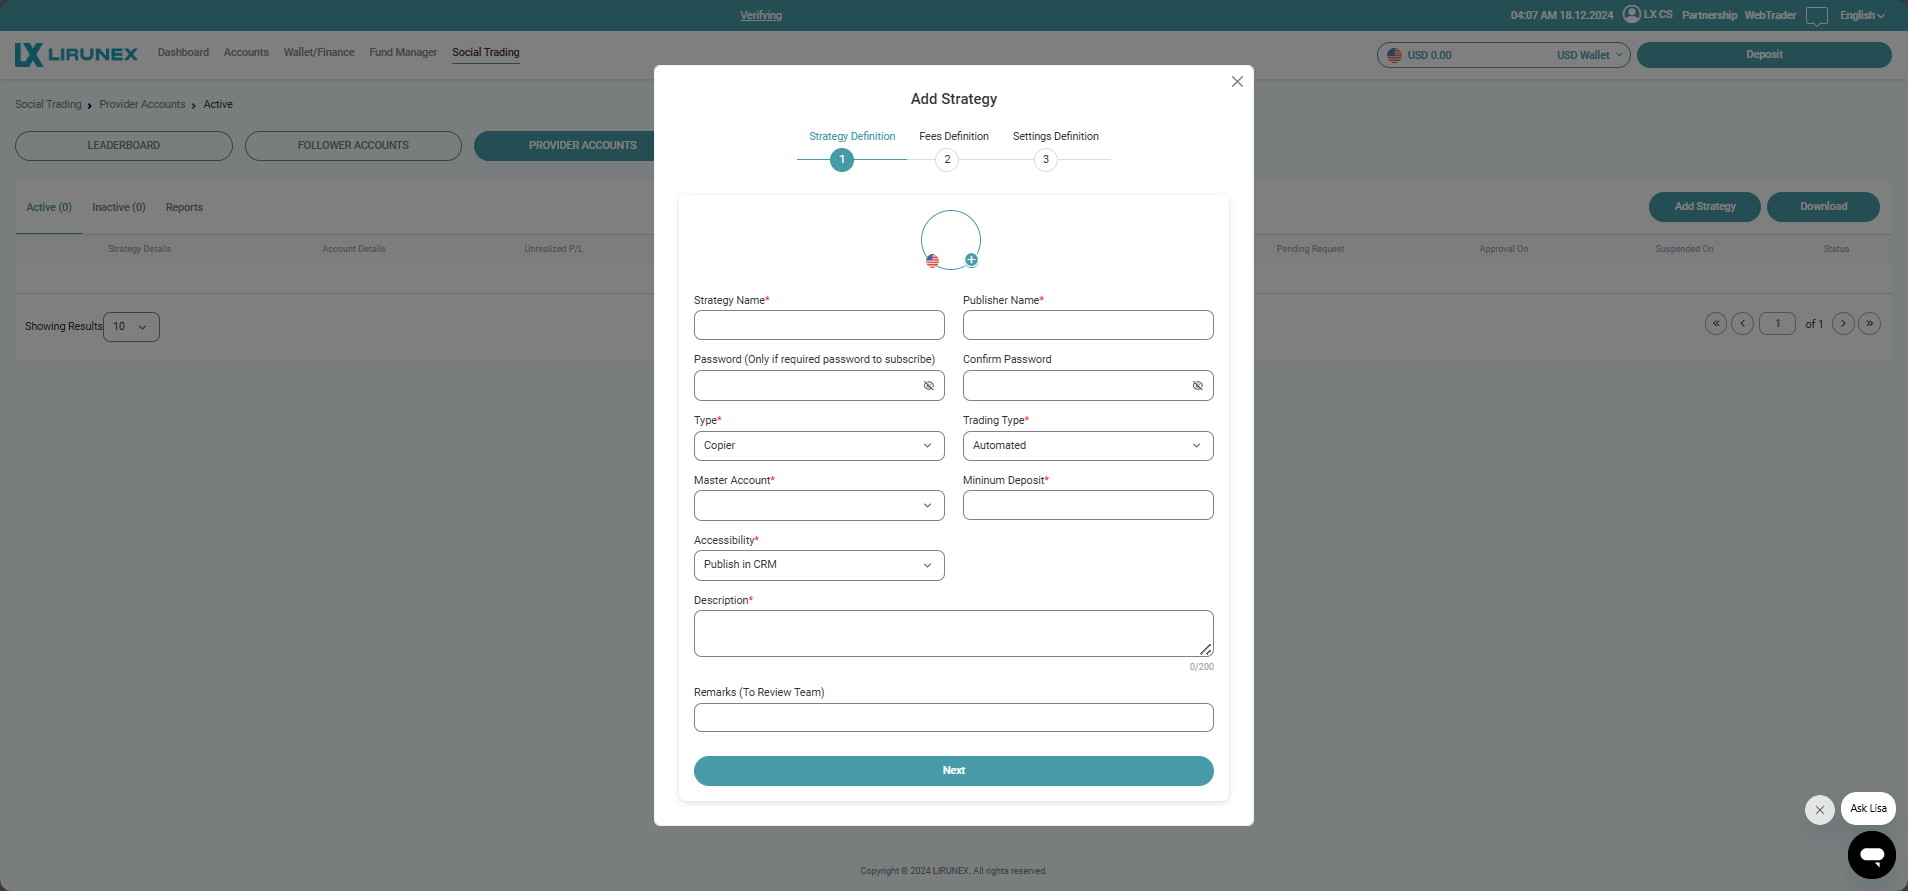
Task: Click the Next button
Action: [953, 771]
